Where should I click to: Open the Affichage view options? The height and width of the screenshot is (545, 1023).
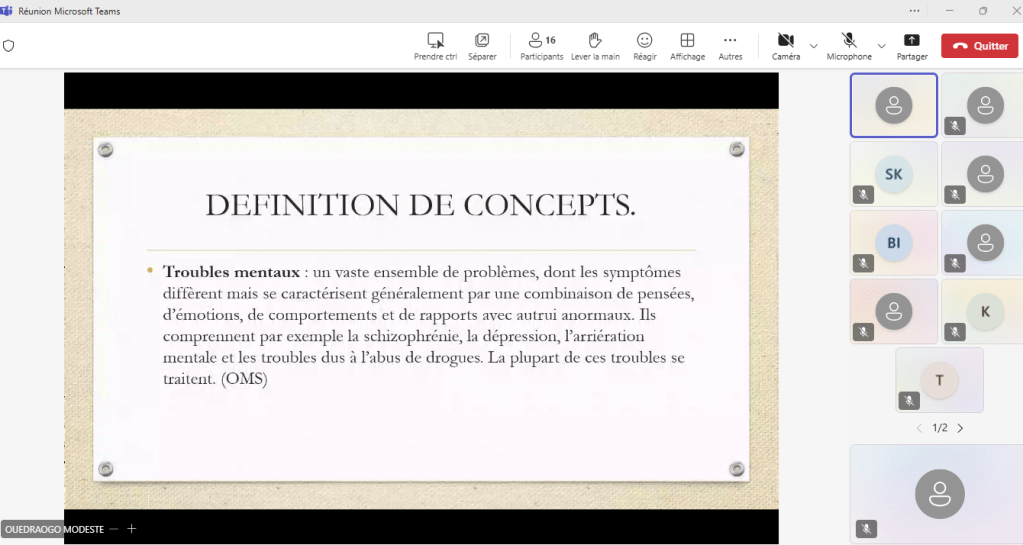tap(687, 41)
